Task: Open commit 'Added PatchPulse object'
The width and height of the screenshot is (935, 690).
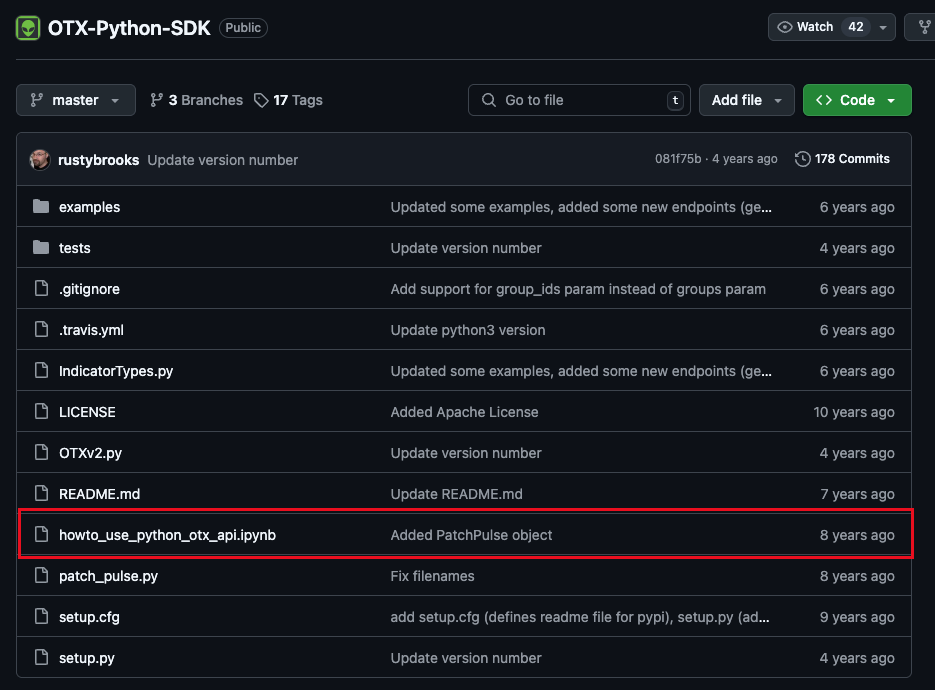Action: click(x=471, y=535)
